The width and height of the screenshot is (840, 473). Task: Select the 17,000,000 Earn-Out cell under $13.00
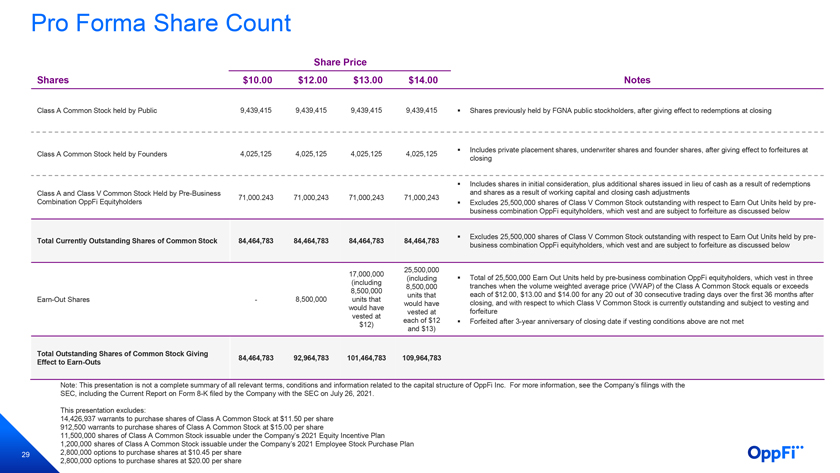pos(366,299)
